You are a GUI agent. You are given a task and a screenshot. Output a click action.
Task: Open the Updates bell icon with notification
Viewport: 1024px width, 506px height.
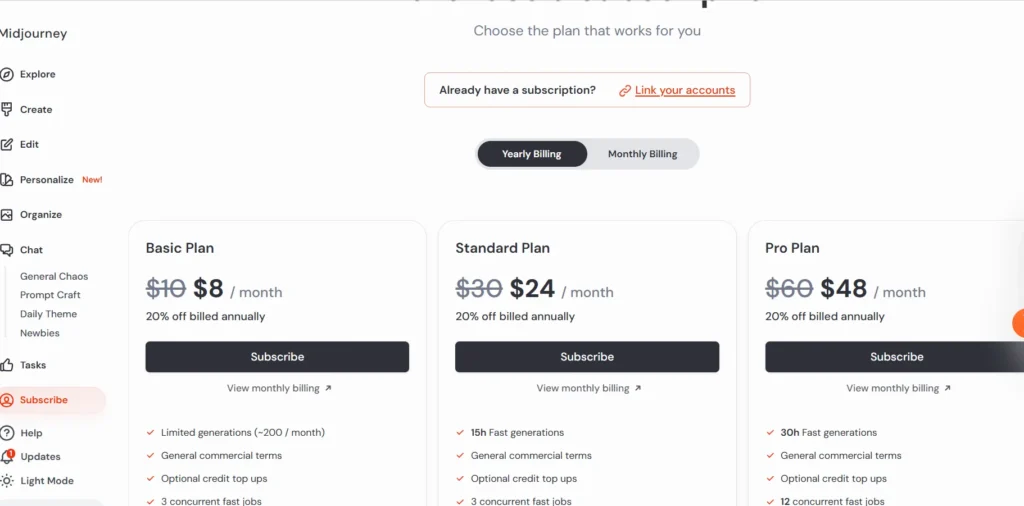7,456
